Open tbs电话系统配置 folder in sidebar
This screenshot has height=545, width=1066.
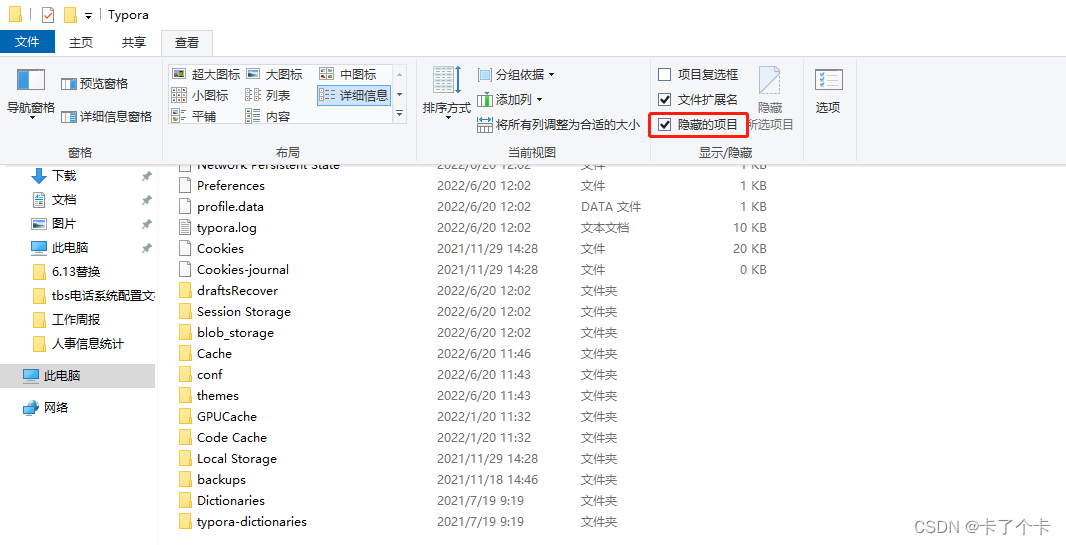coord(94,296)
